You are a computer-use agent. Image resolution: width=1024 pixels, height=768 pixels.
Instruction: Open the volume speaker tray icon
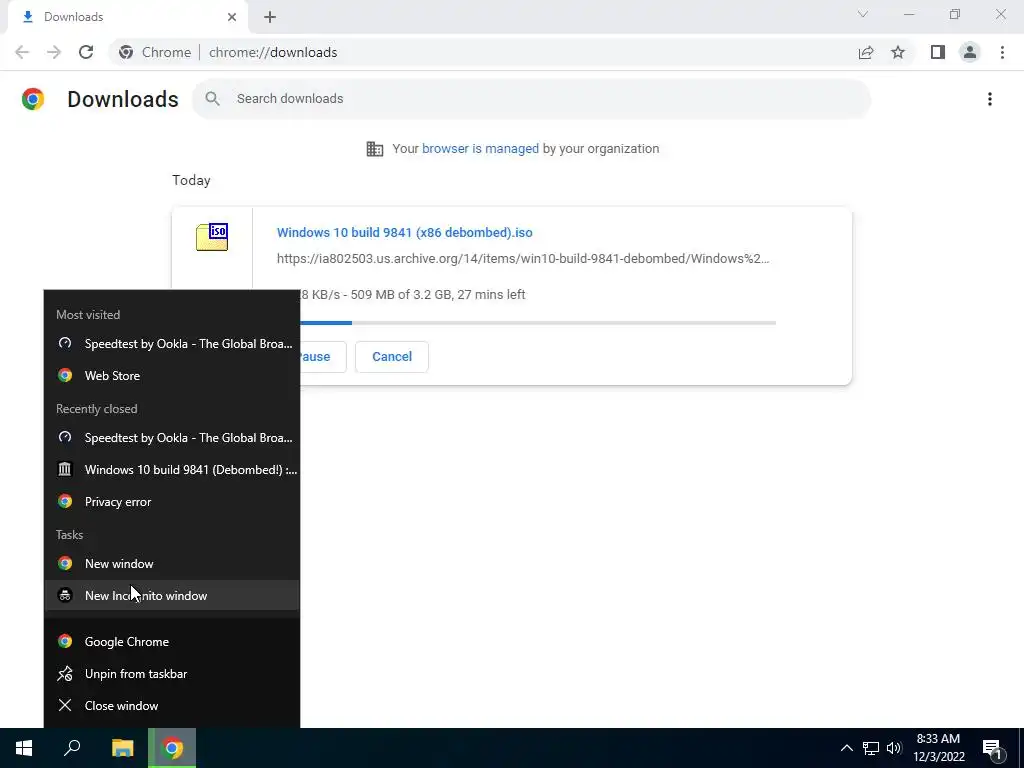click(x=894, y=748)
